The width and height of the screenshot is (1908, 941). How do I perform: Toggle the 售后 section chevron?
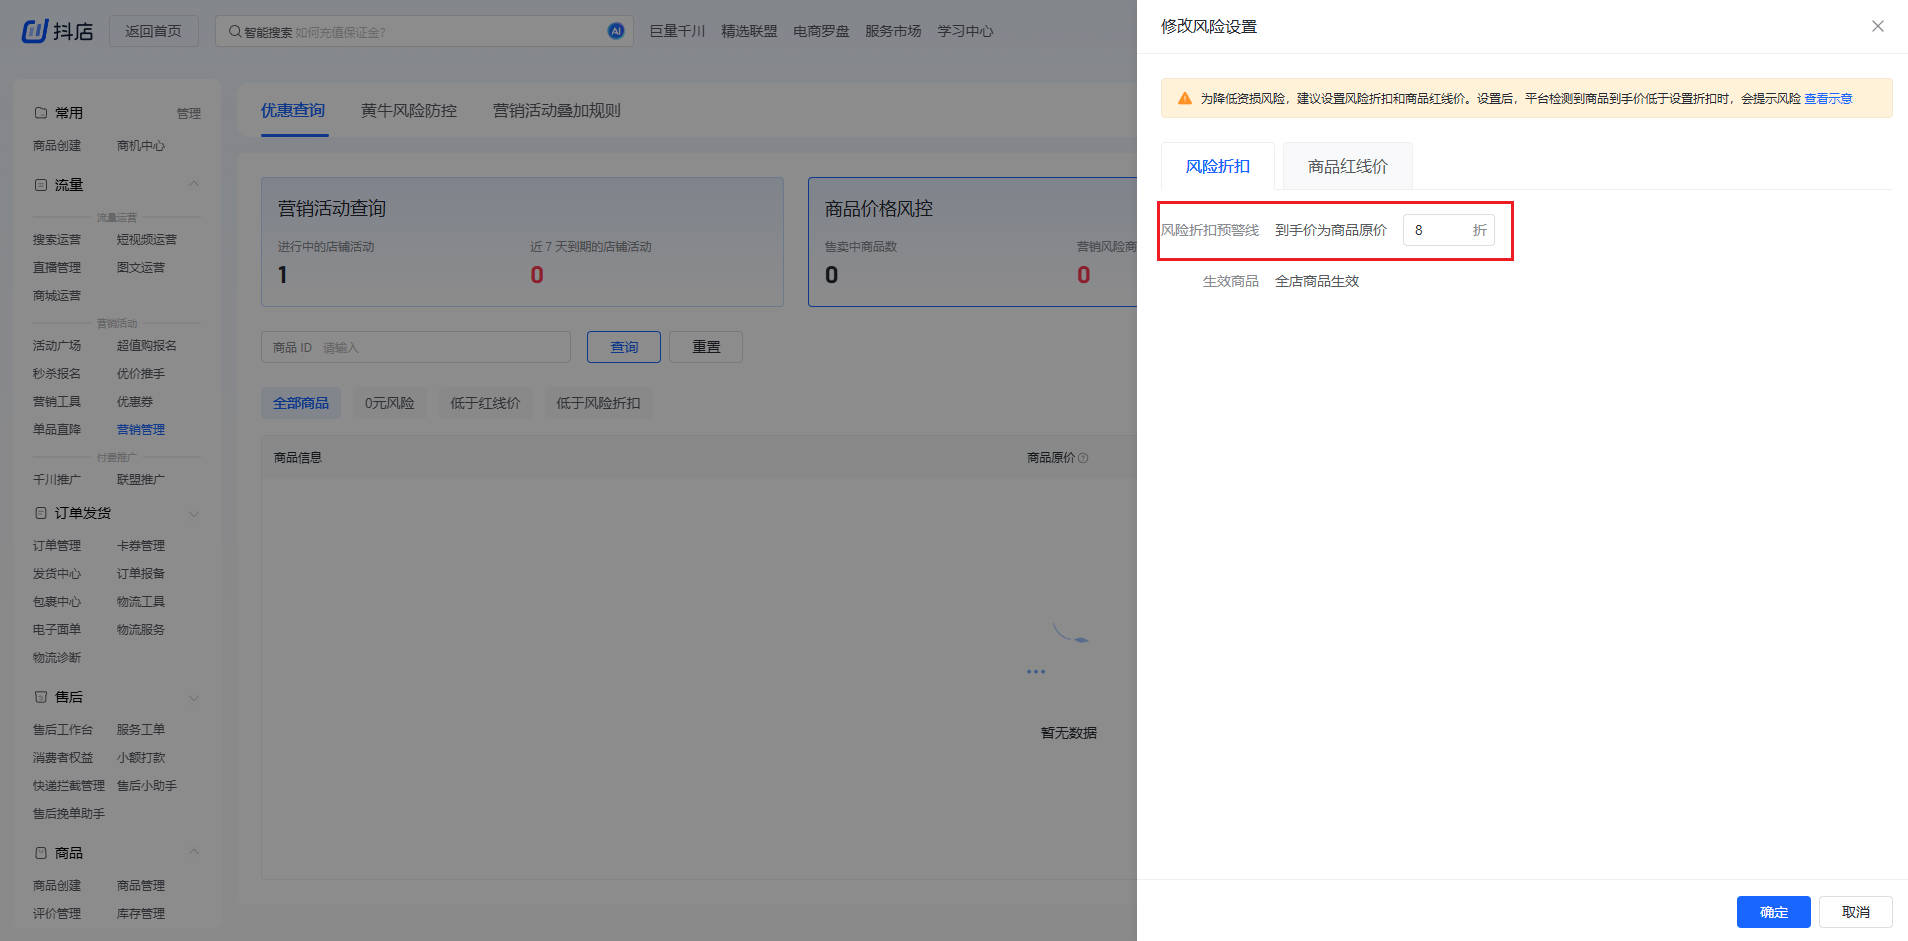pos(194,698)
